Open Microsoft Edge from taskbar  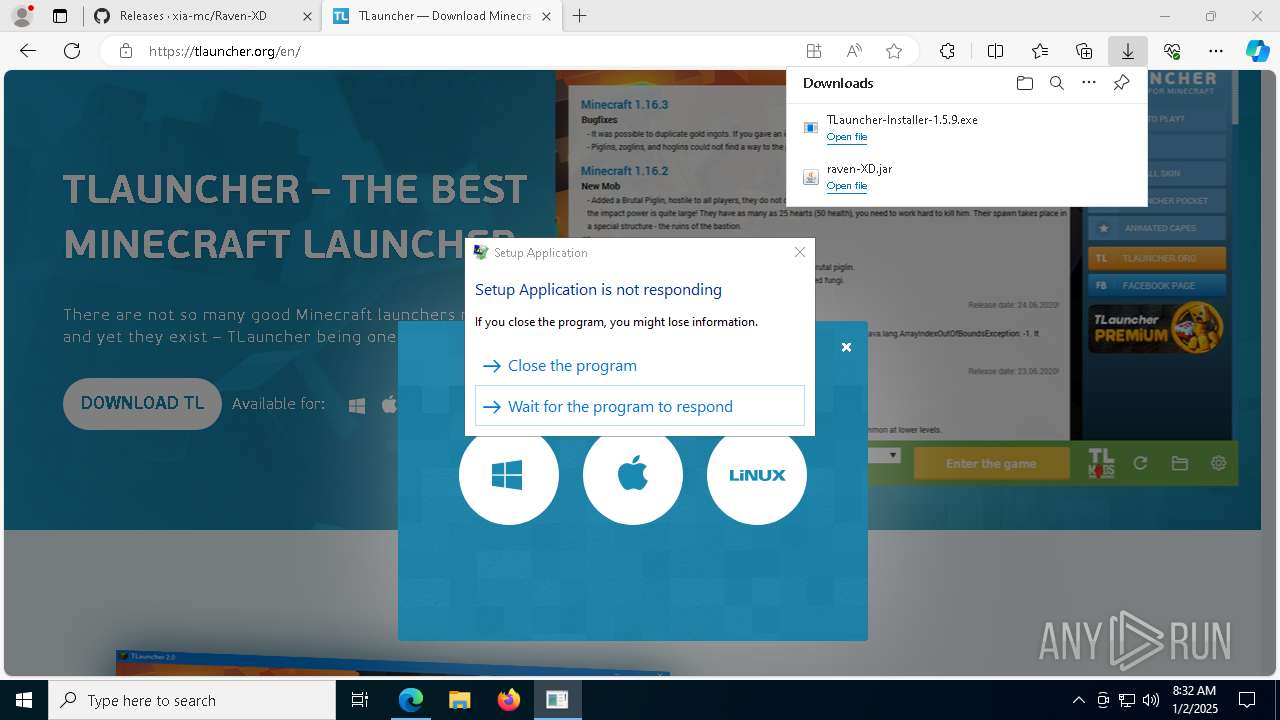tap(411, 700)
